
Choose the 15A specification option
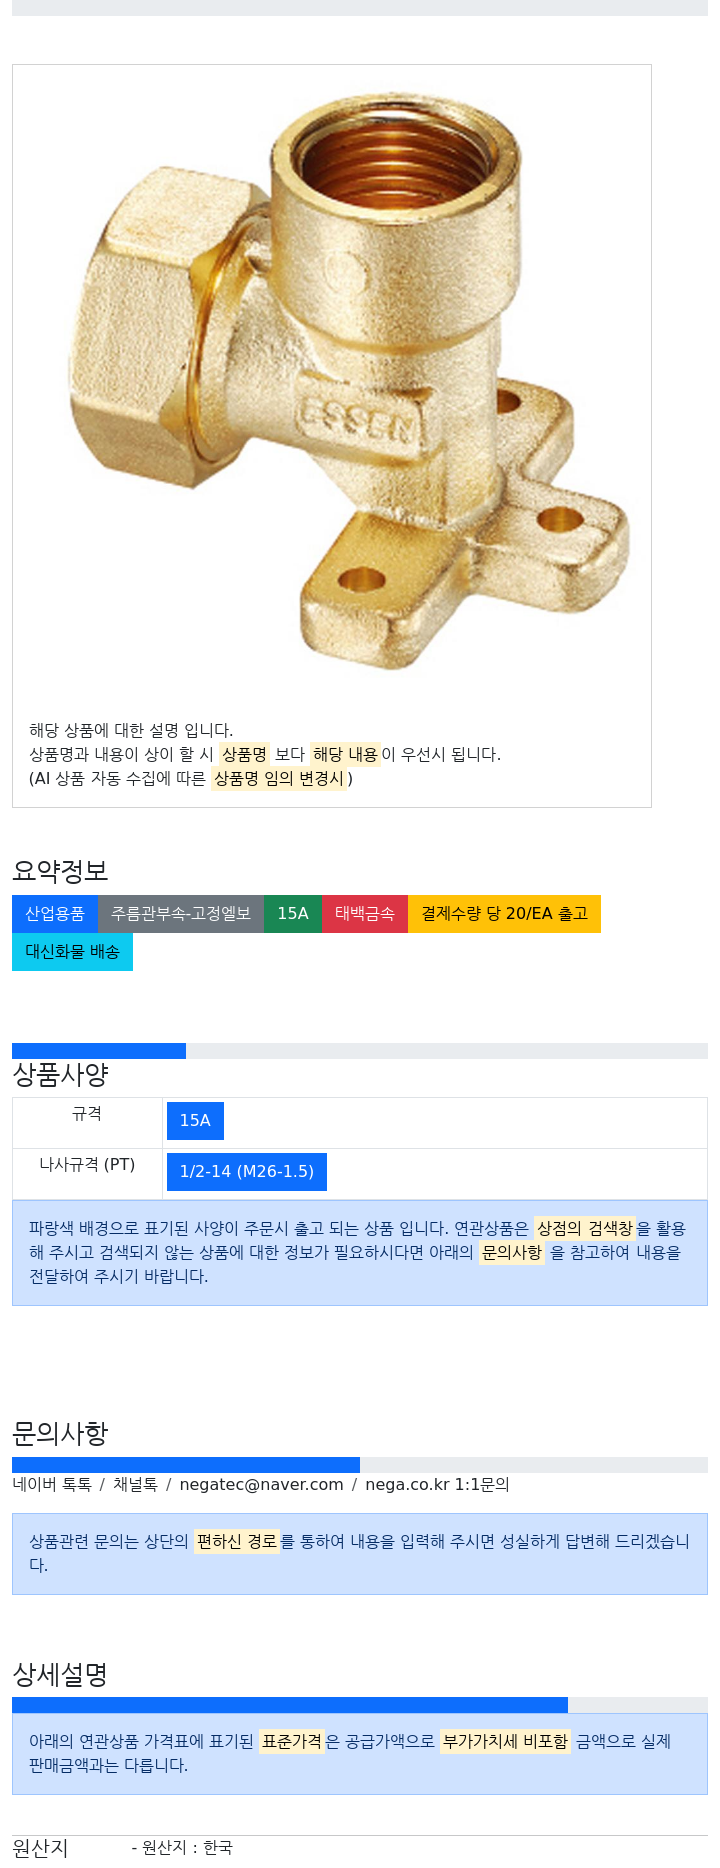point(195,1121)
